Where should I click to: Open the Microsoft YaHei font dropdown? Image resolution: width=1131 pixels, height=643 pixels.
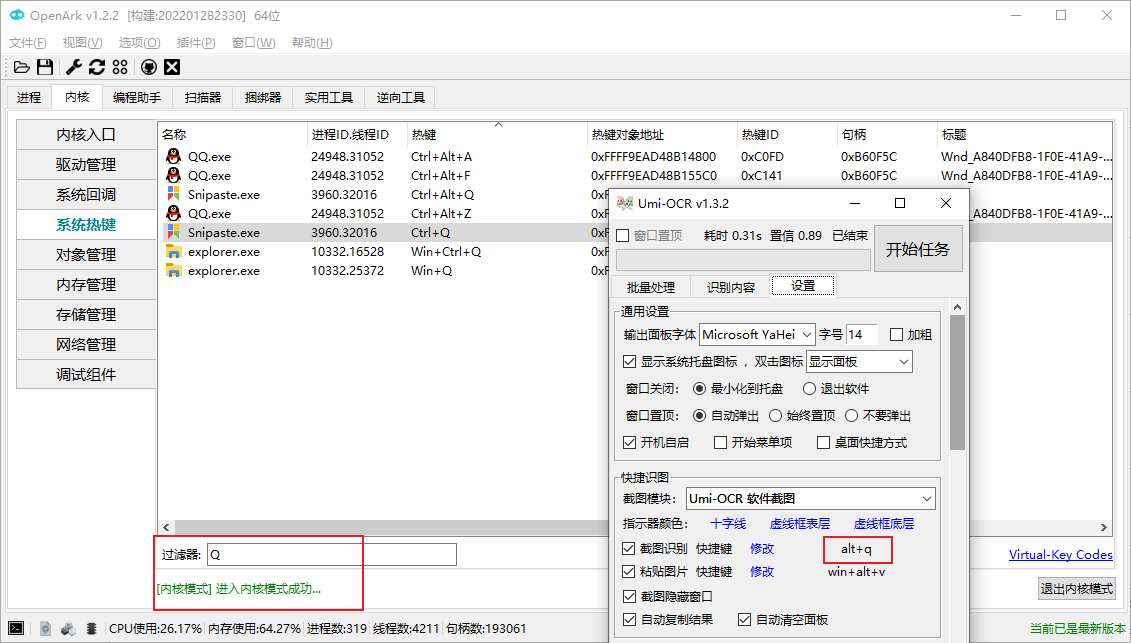coord(757,334)
